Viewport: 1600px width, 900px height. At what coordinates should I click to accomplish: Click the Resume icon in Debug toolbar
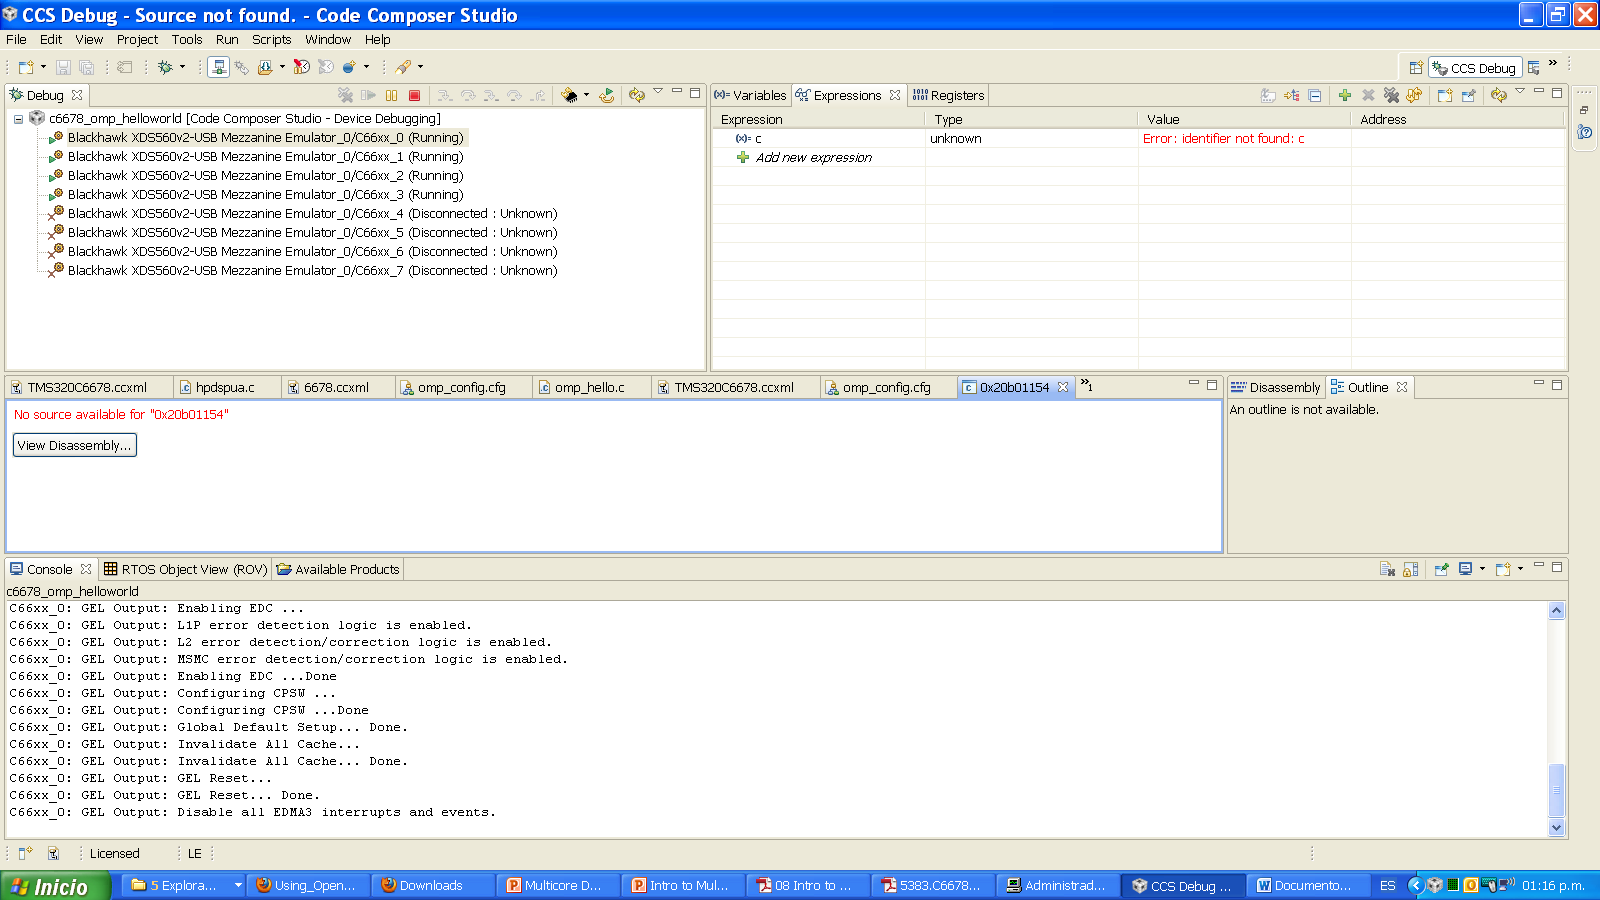coord(368,95)
